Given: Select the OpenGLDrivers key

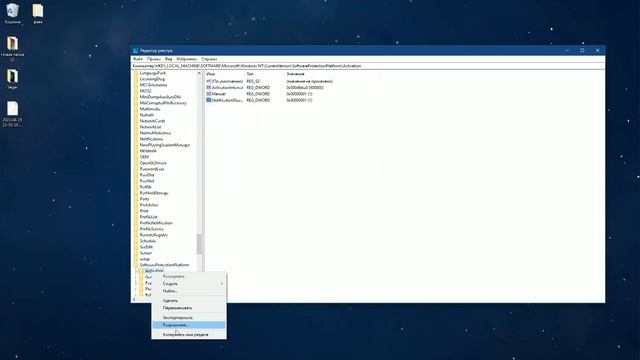Looking at the screenshot, I should tap(153, 163).
